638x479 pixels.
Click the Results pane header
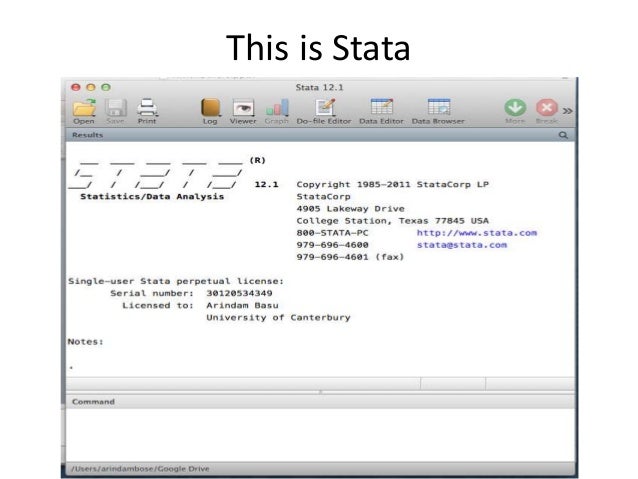coord(320,135)
